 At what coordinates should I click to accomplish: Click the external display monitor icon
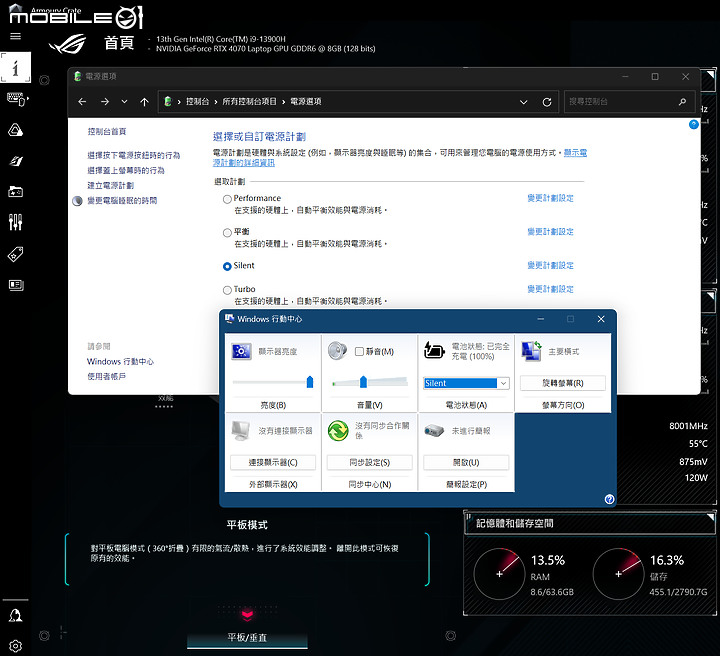(x=241, y=431)
